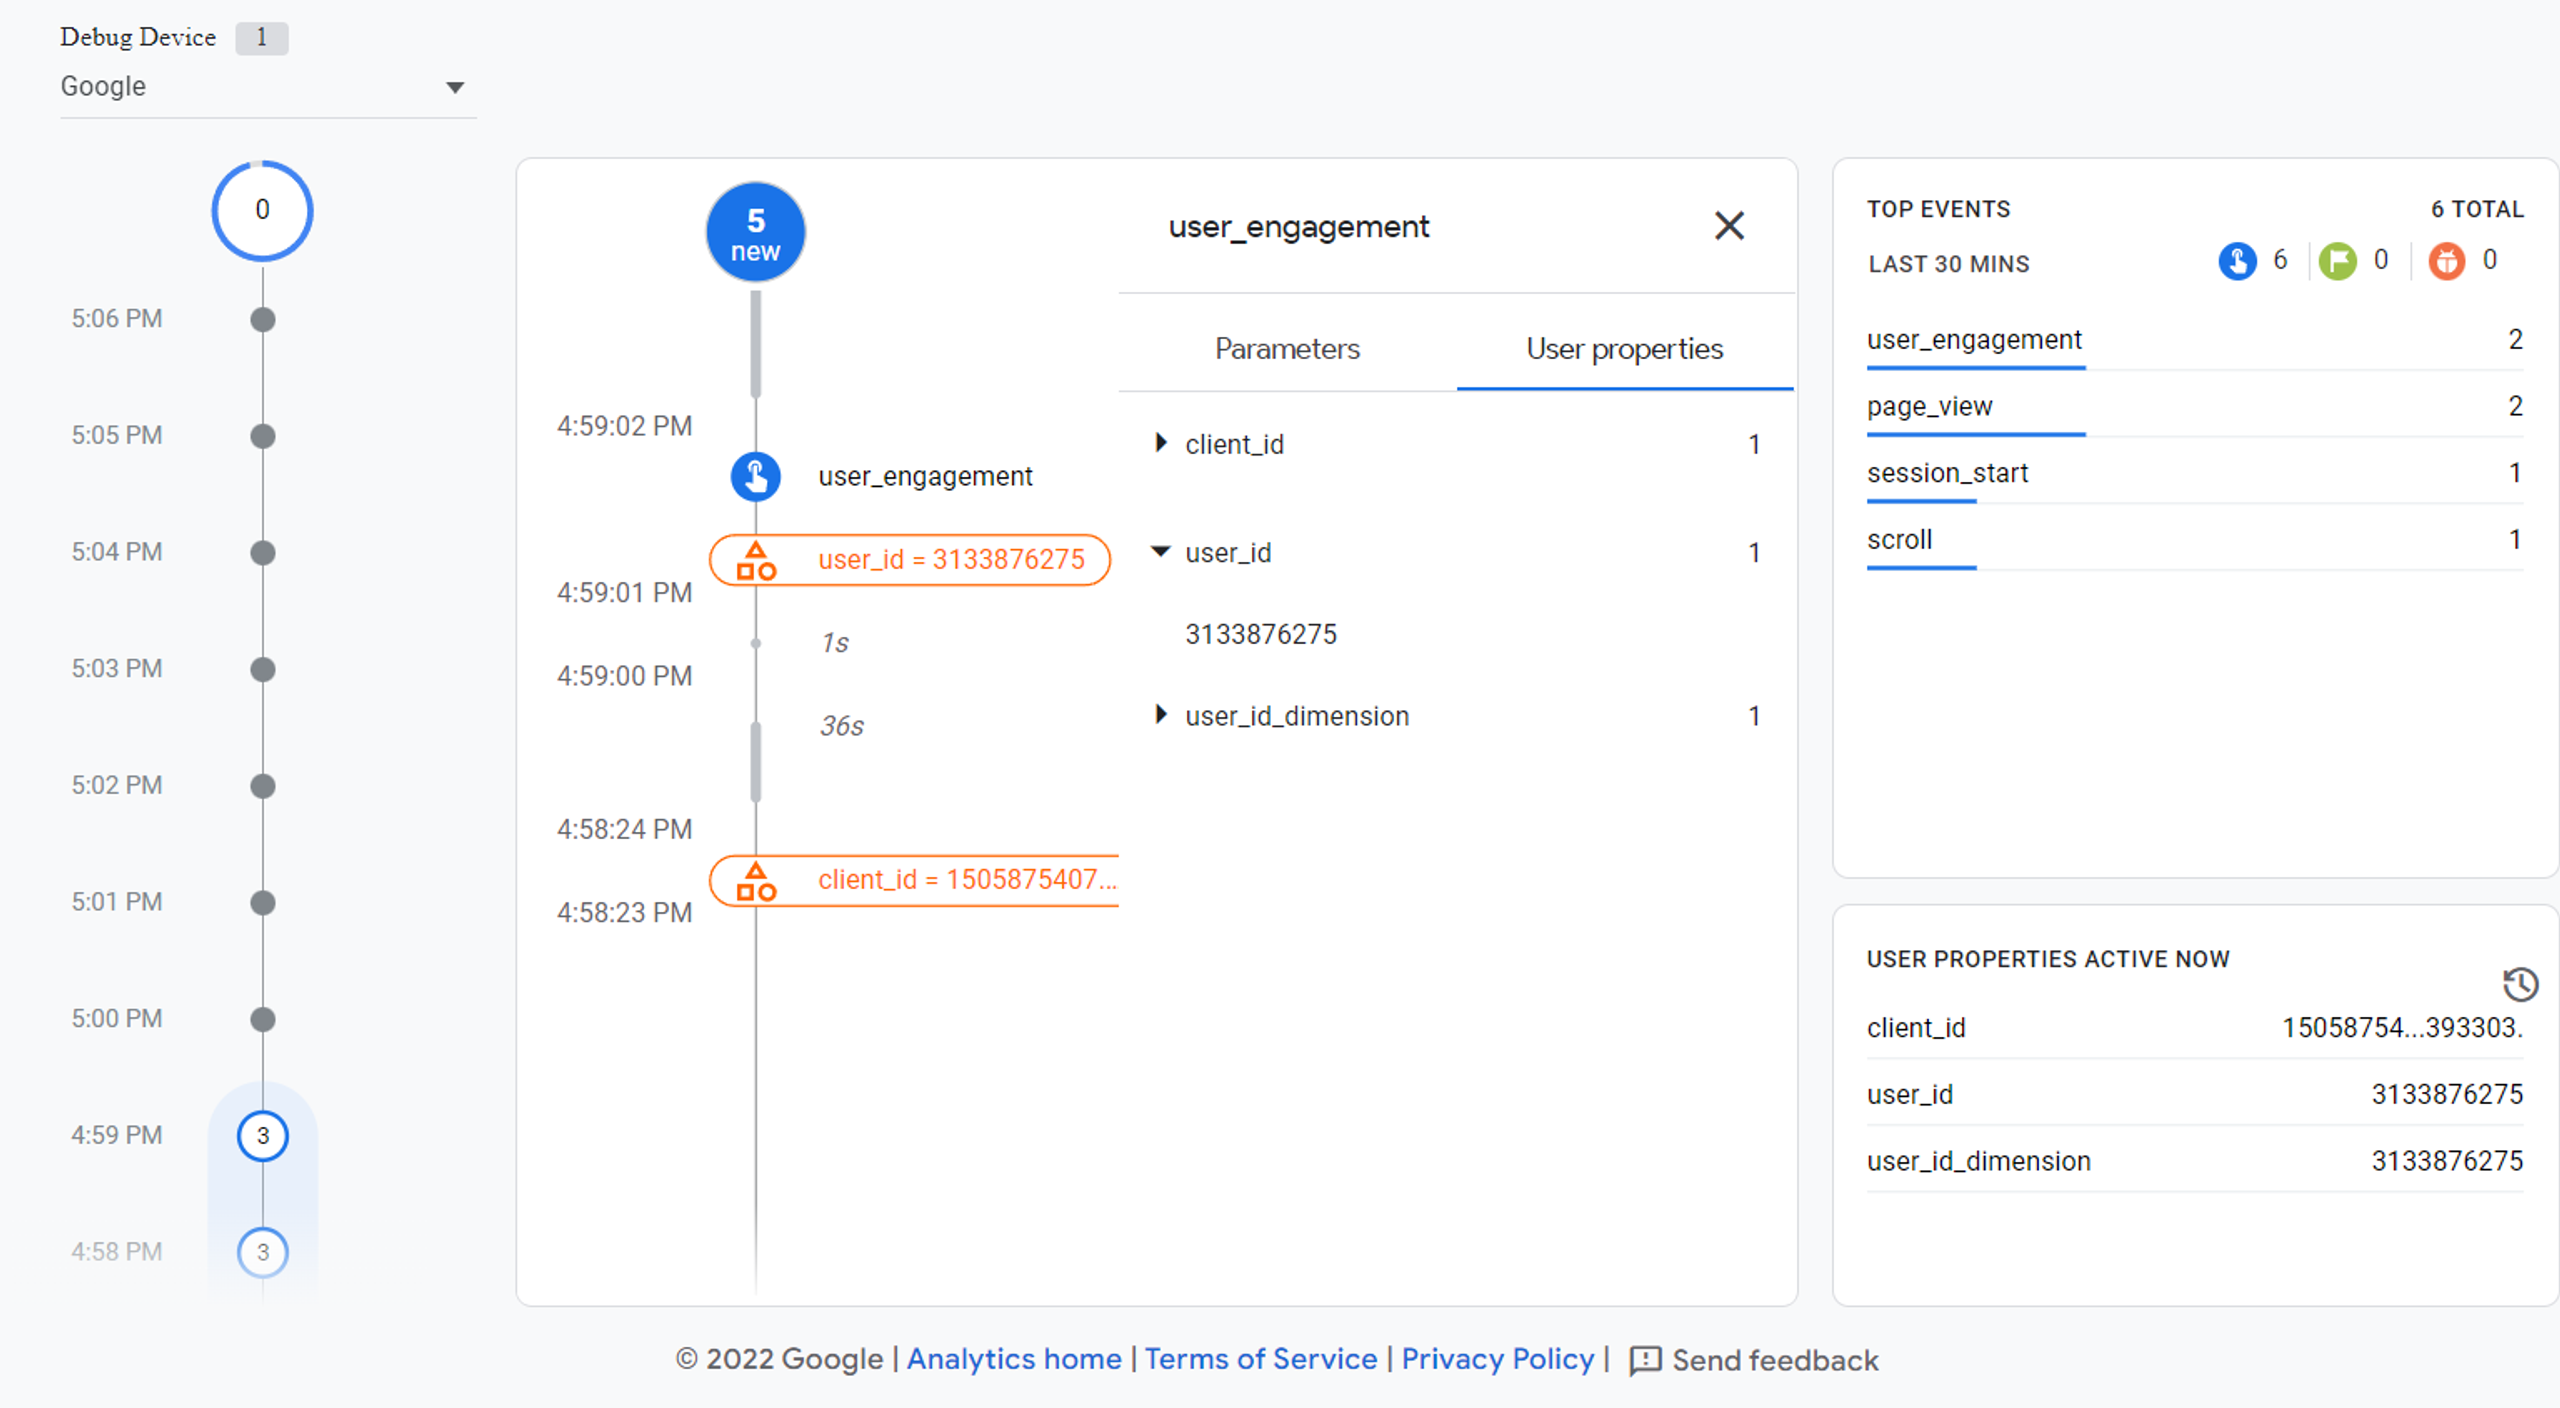Expand the user_id_dimension property

pyautogui.click(x=1160, y=715)
